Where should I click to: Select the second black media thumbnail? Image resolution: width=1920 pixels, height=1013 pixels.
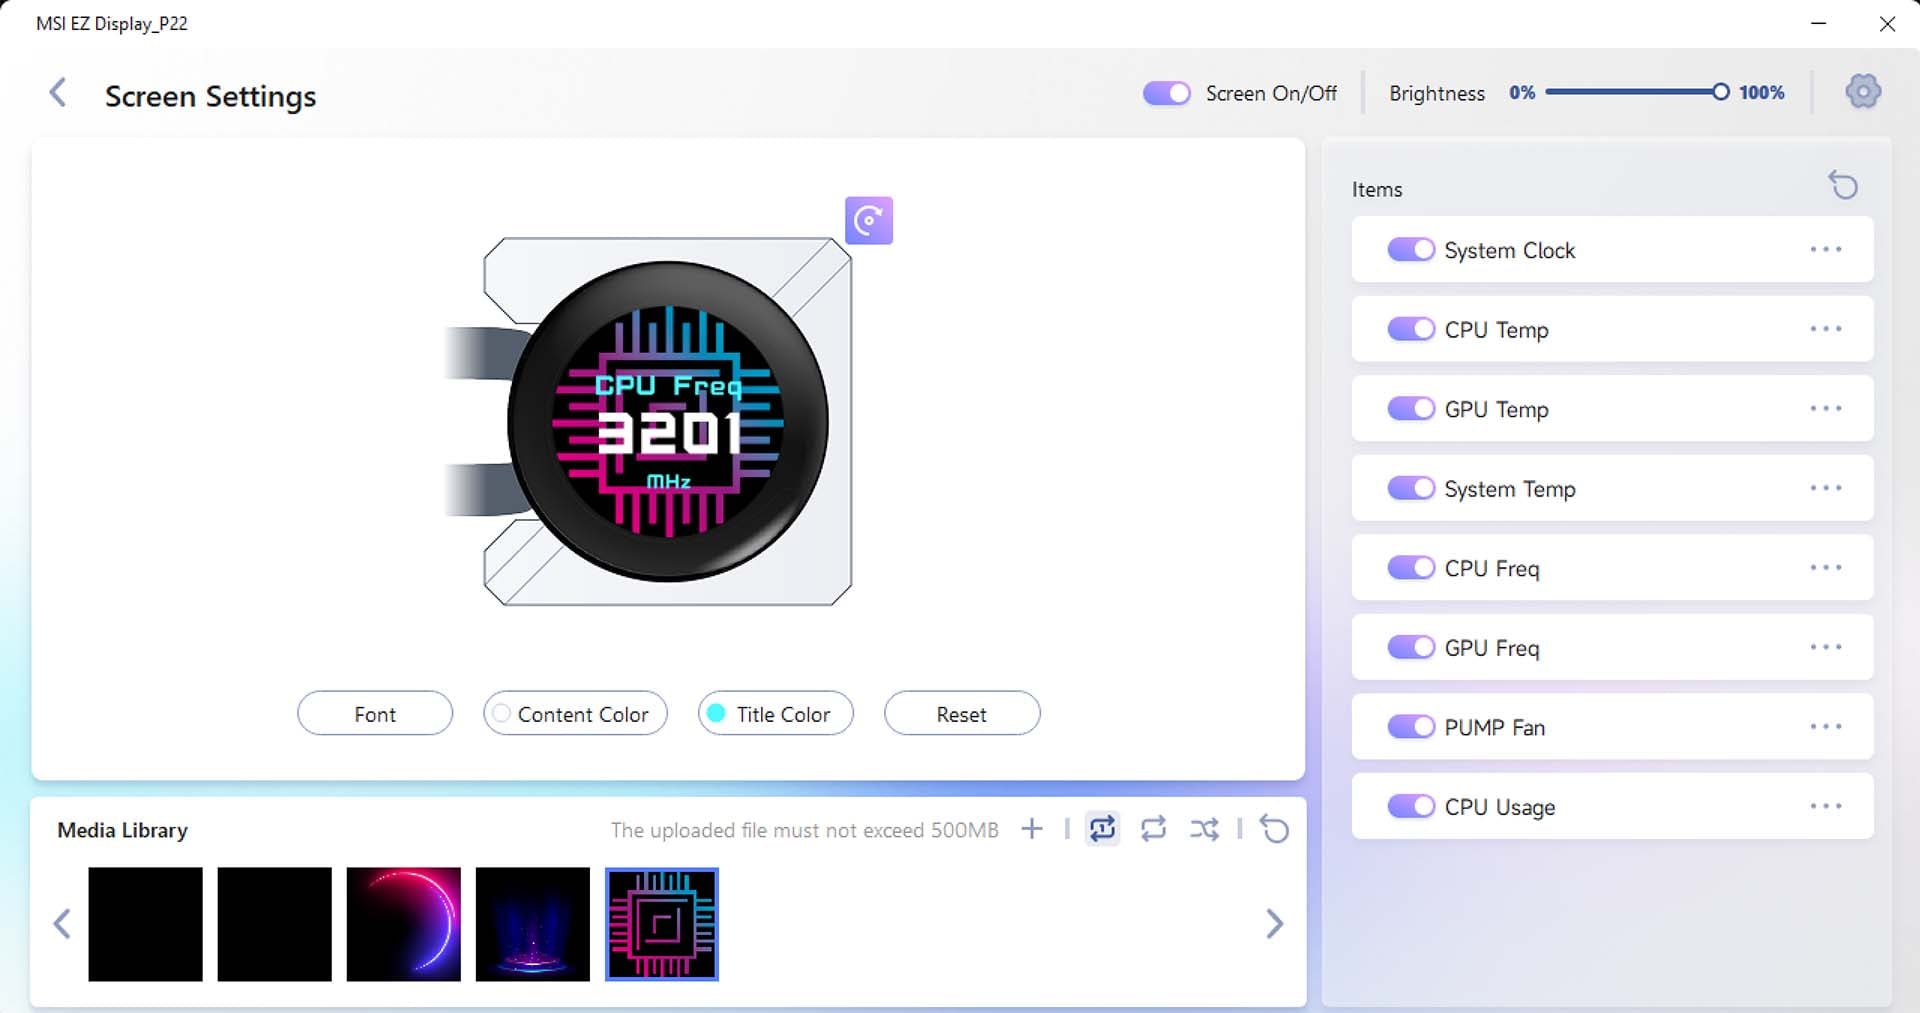pyautogui.click(x=274, y=924)
